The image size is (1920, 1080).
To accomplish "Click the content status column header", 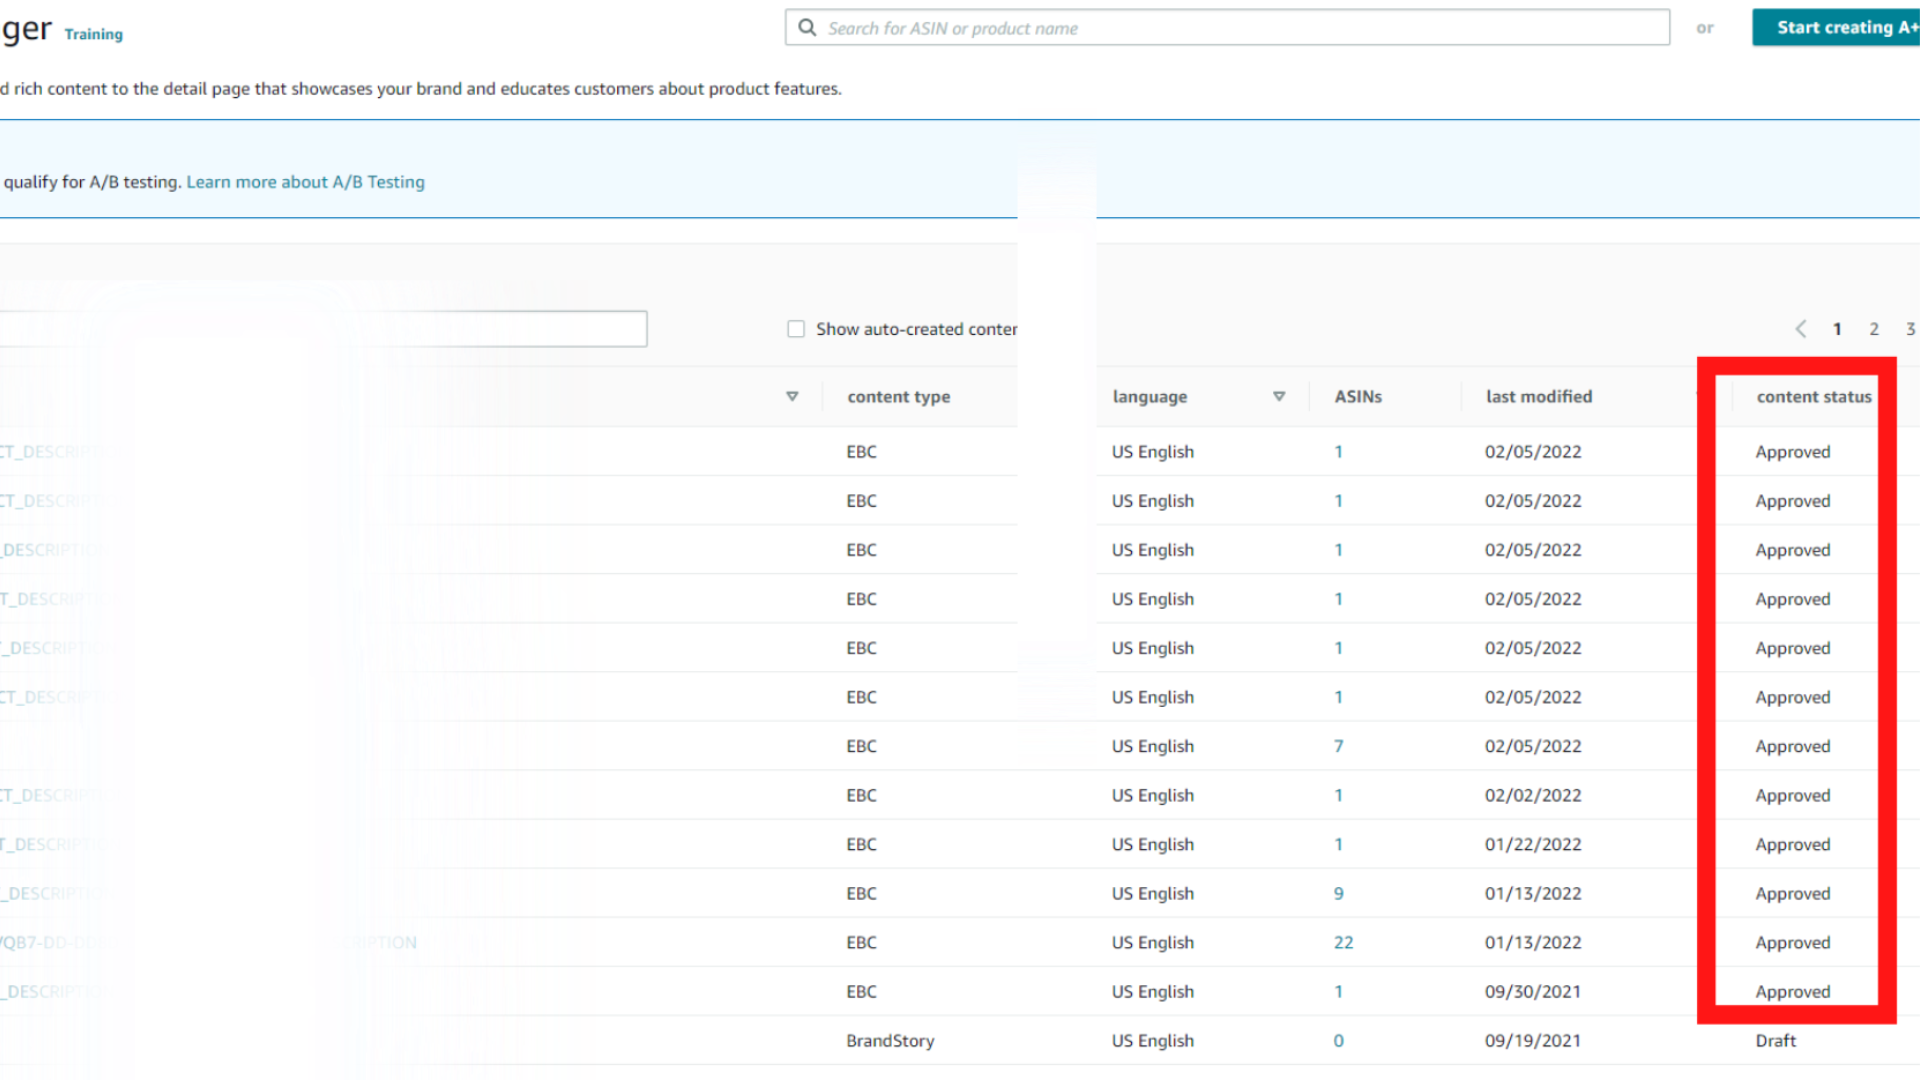I will click(1813, 397).
